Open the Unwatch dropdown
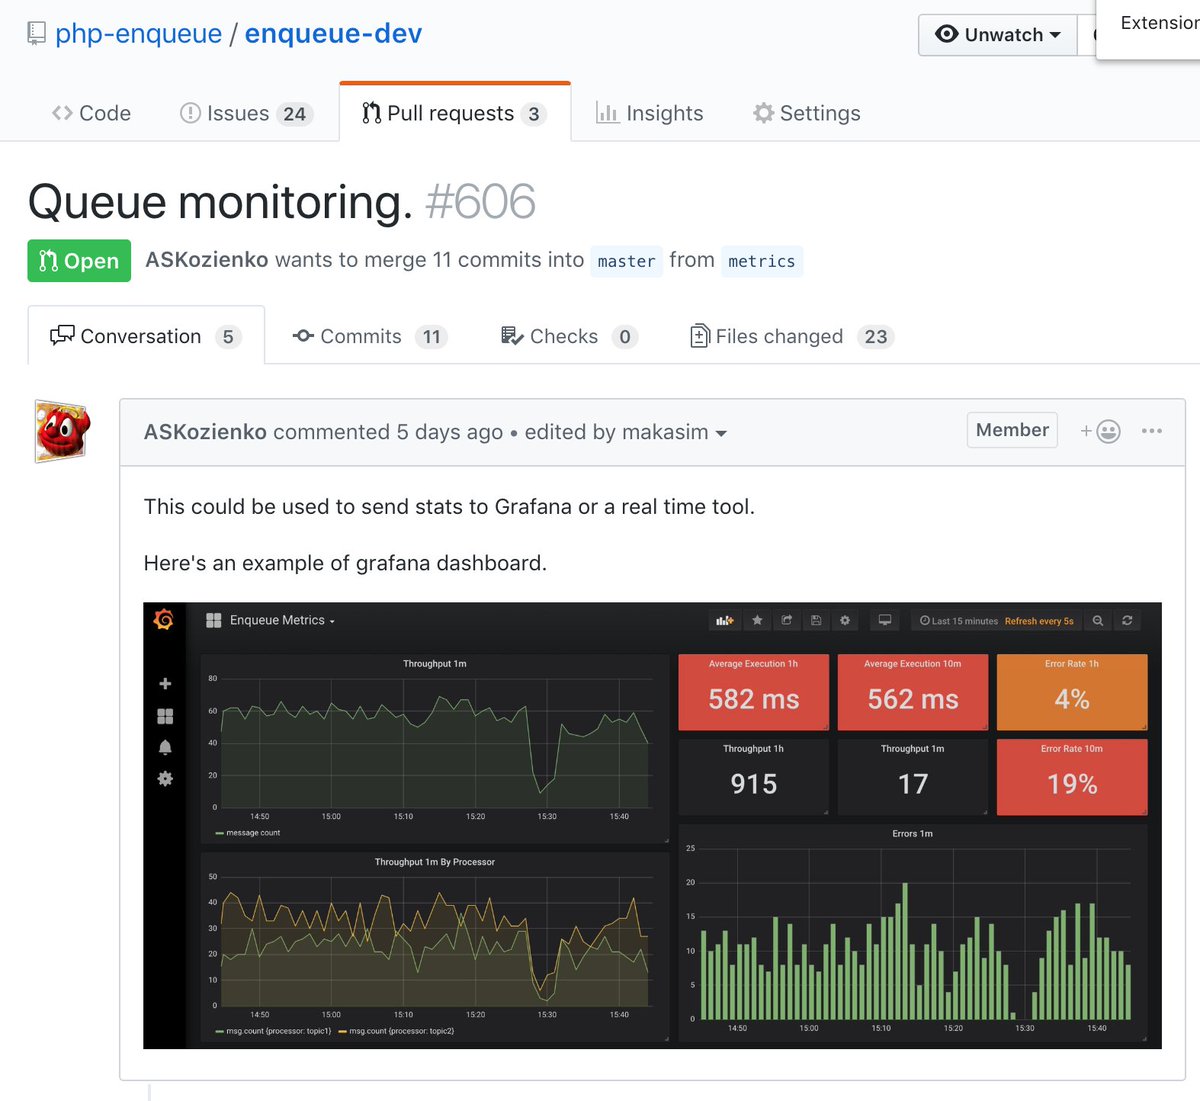Viewport: 1200px width, 1101px height. pos(997,34)
